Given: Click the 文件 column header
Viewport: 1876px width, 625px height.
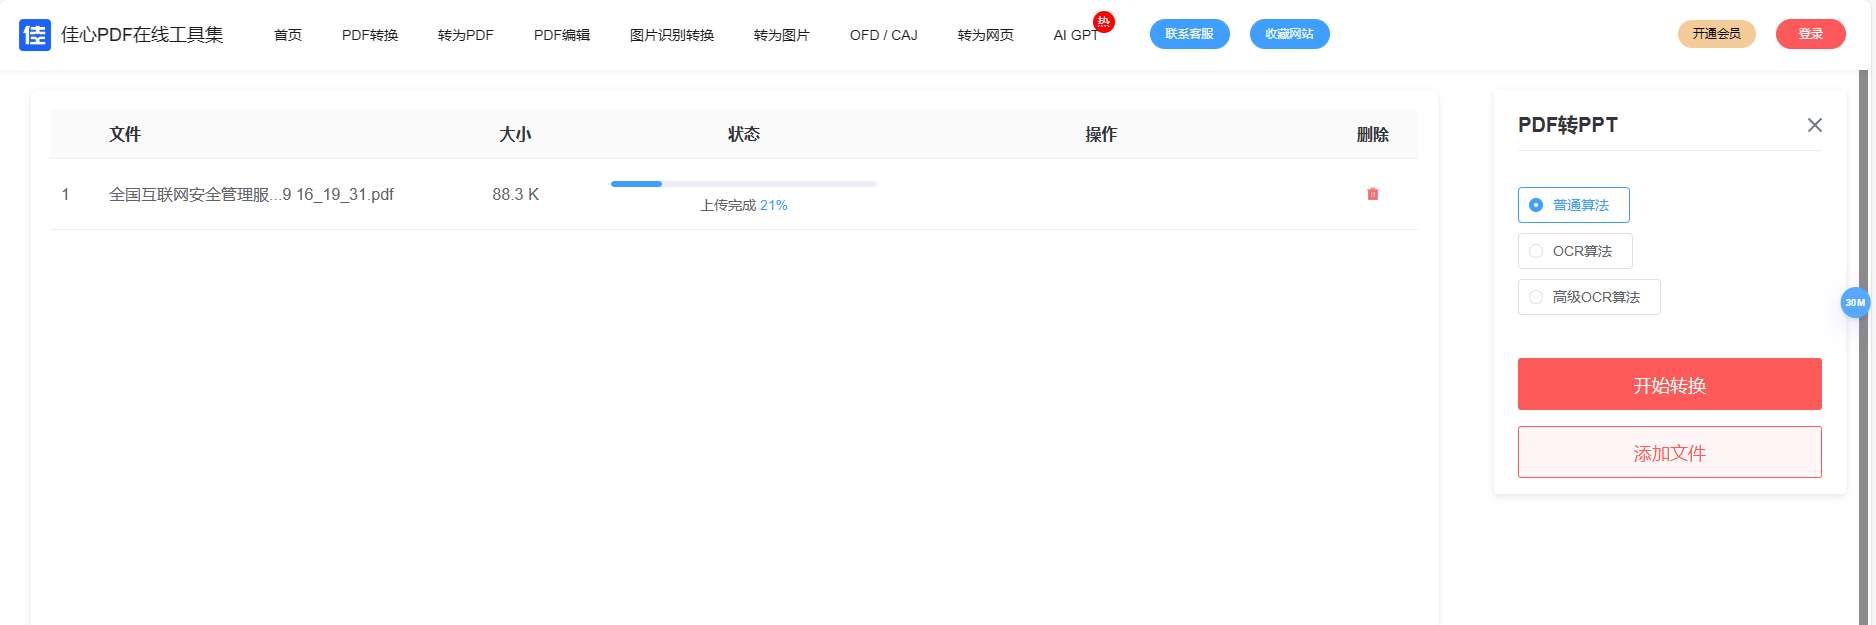Looking at the screenshot, I should tap(125, 134).
